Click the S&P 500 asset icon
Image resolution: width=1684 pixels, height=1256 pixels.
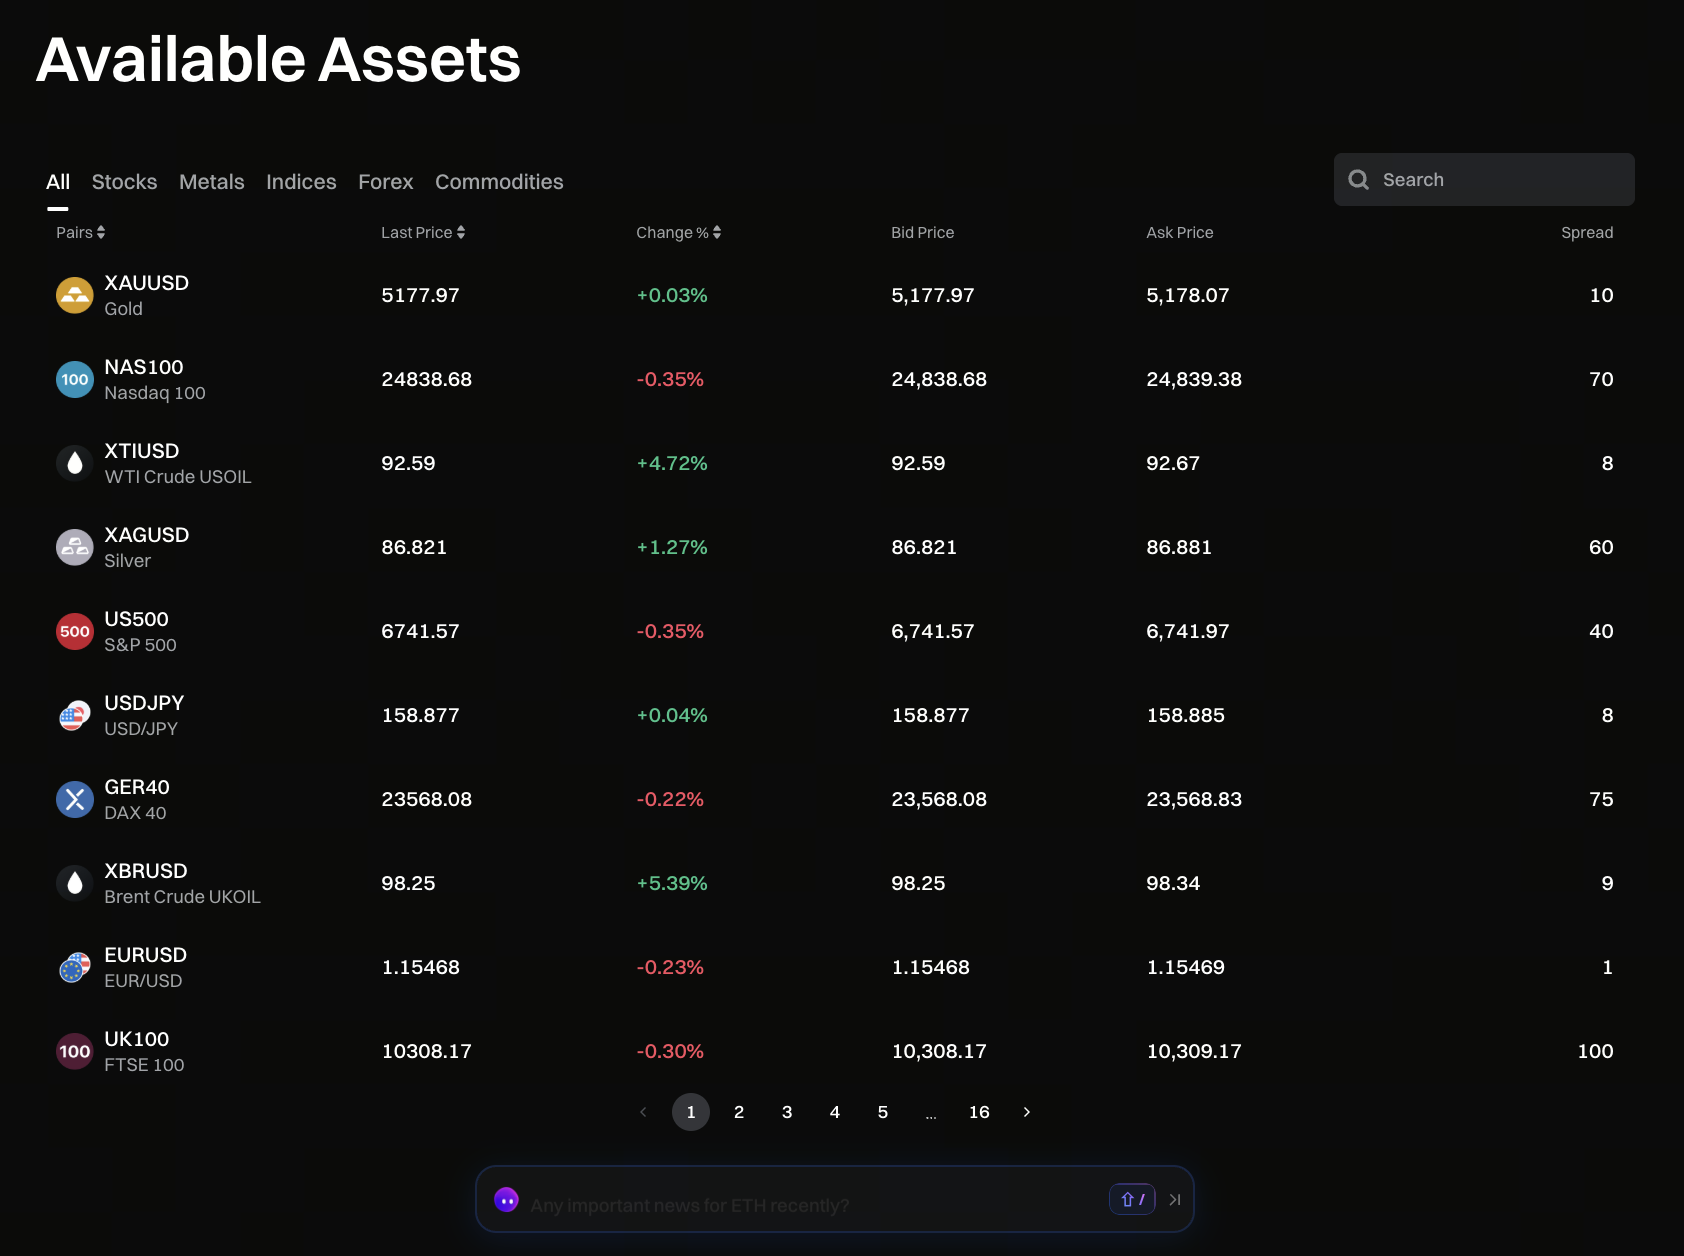pyautogui.click(x=75, y=632)
